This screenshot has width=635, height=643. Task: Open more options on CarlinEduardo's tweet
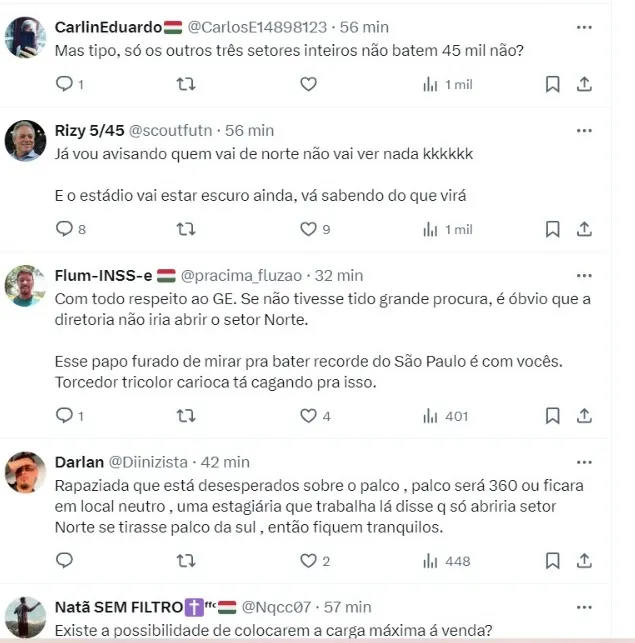coord(584,27)
